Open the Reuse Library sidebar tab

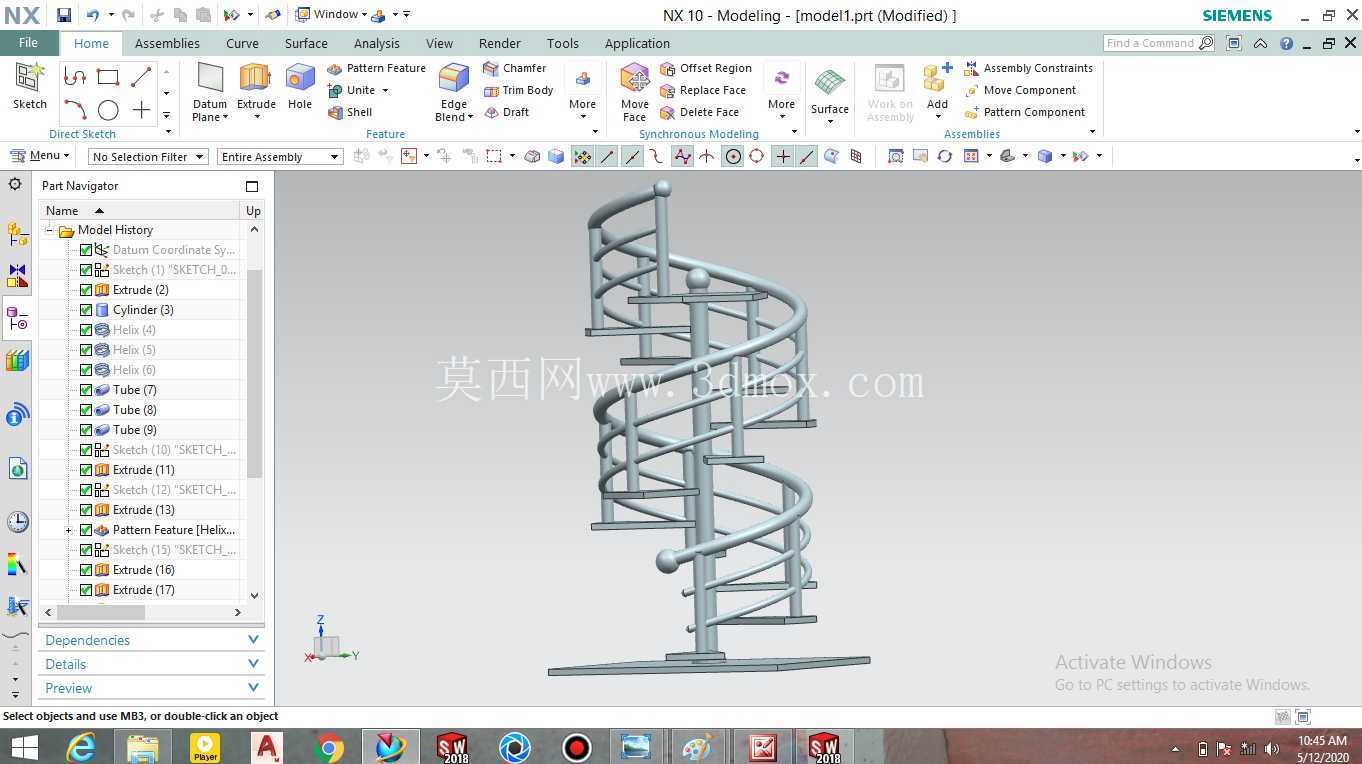click(x=17, y=361)
